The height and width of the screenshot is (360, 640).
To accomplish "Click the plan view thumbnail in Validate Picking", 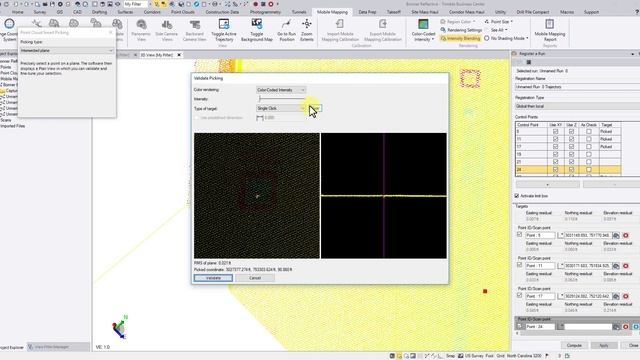I will (x=257, y=196).
